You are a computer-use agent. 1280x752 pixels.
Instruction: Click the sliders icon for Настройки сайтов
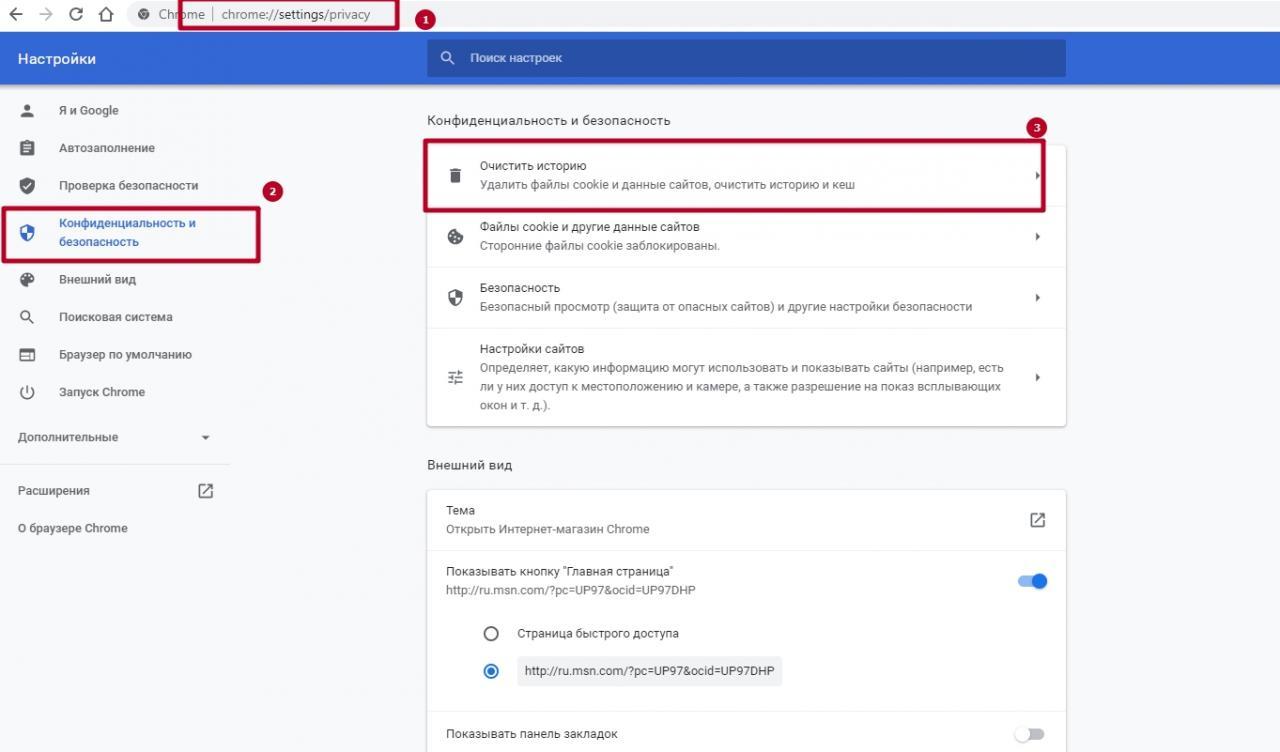pos(455,377)
